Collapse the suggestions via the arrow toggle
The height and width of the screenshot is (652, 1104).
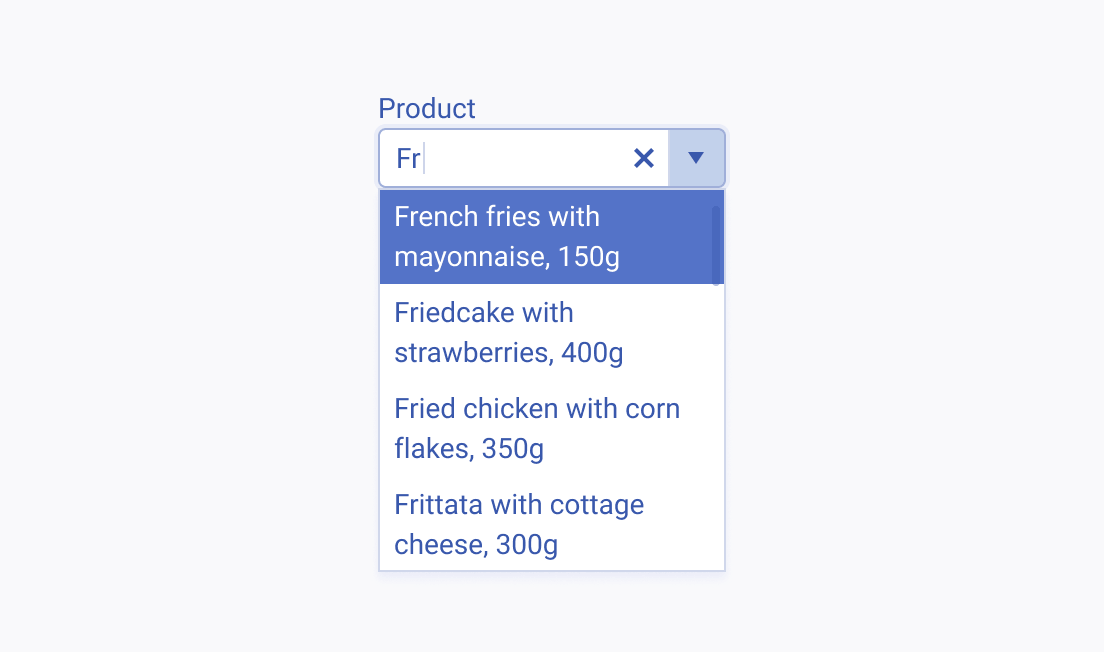click(696, 158)
